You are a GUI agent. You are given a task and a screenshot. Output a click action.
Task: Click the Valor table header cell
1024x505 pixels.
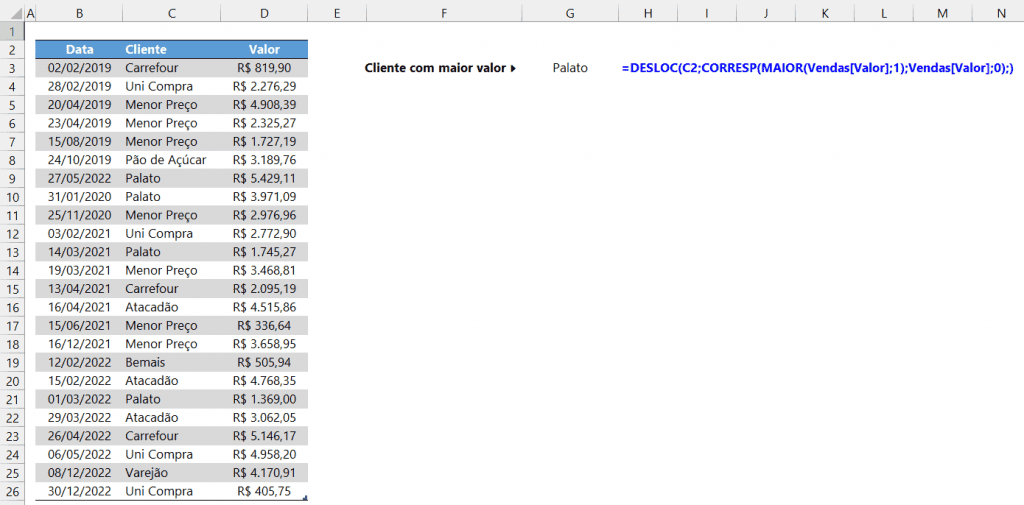264,50
